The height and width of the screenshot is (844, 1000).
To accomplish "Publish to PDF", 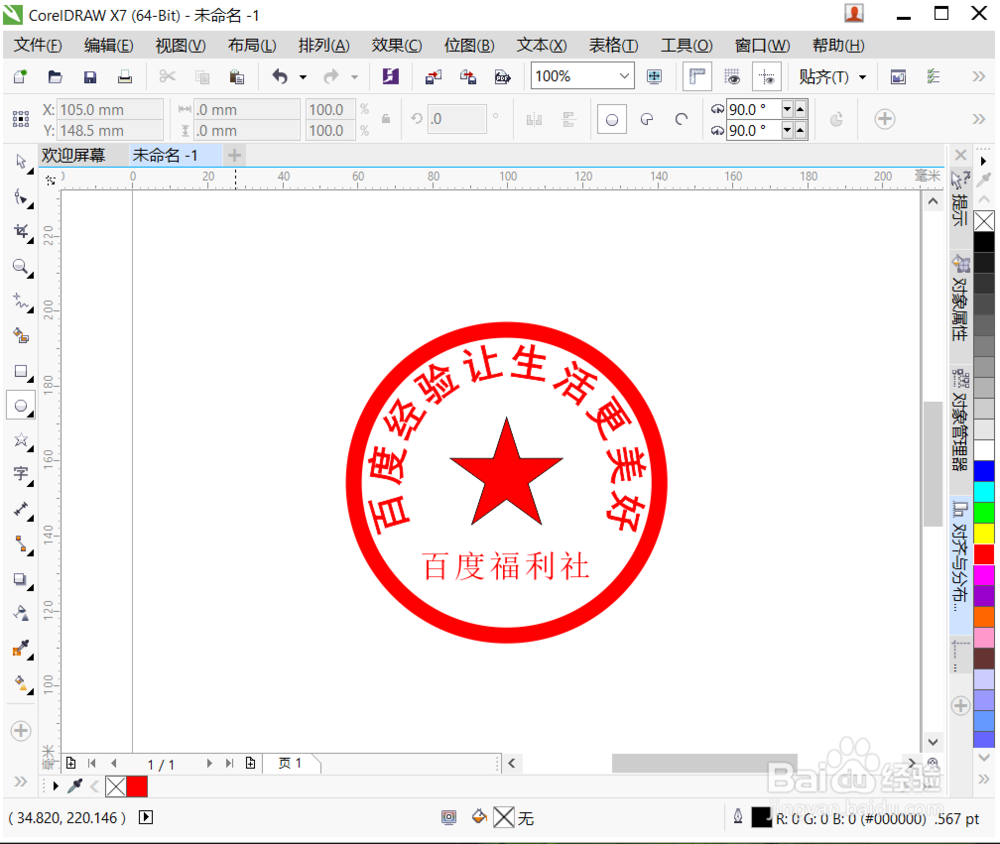I will coord(503,77).
